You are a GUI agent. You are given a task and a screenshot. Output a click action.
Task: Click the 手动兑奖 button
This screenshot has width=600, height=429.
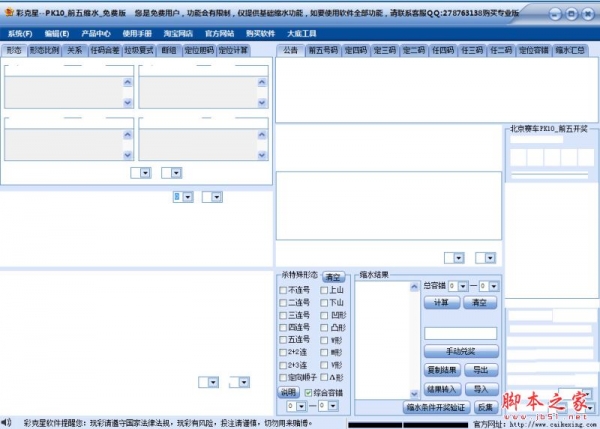[x=461, y=351]
